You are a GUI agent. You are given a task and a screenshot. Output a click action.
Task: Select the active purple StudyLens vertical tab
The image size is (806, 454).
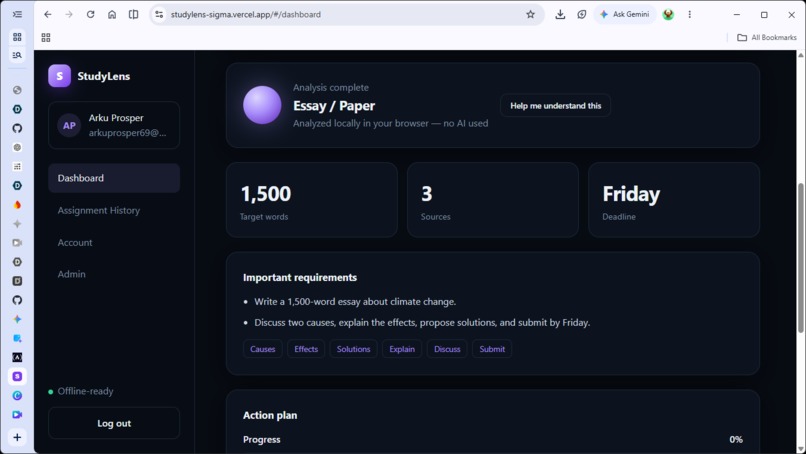(x=17, y=376)
